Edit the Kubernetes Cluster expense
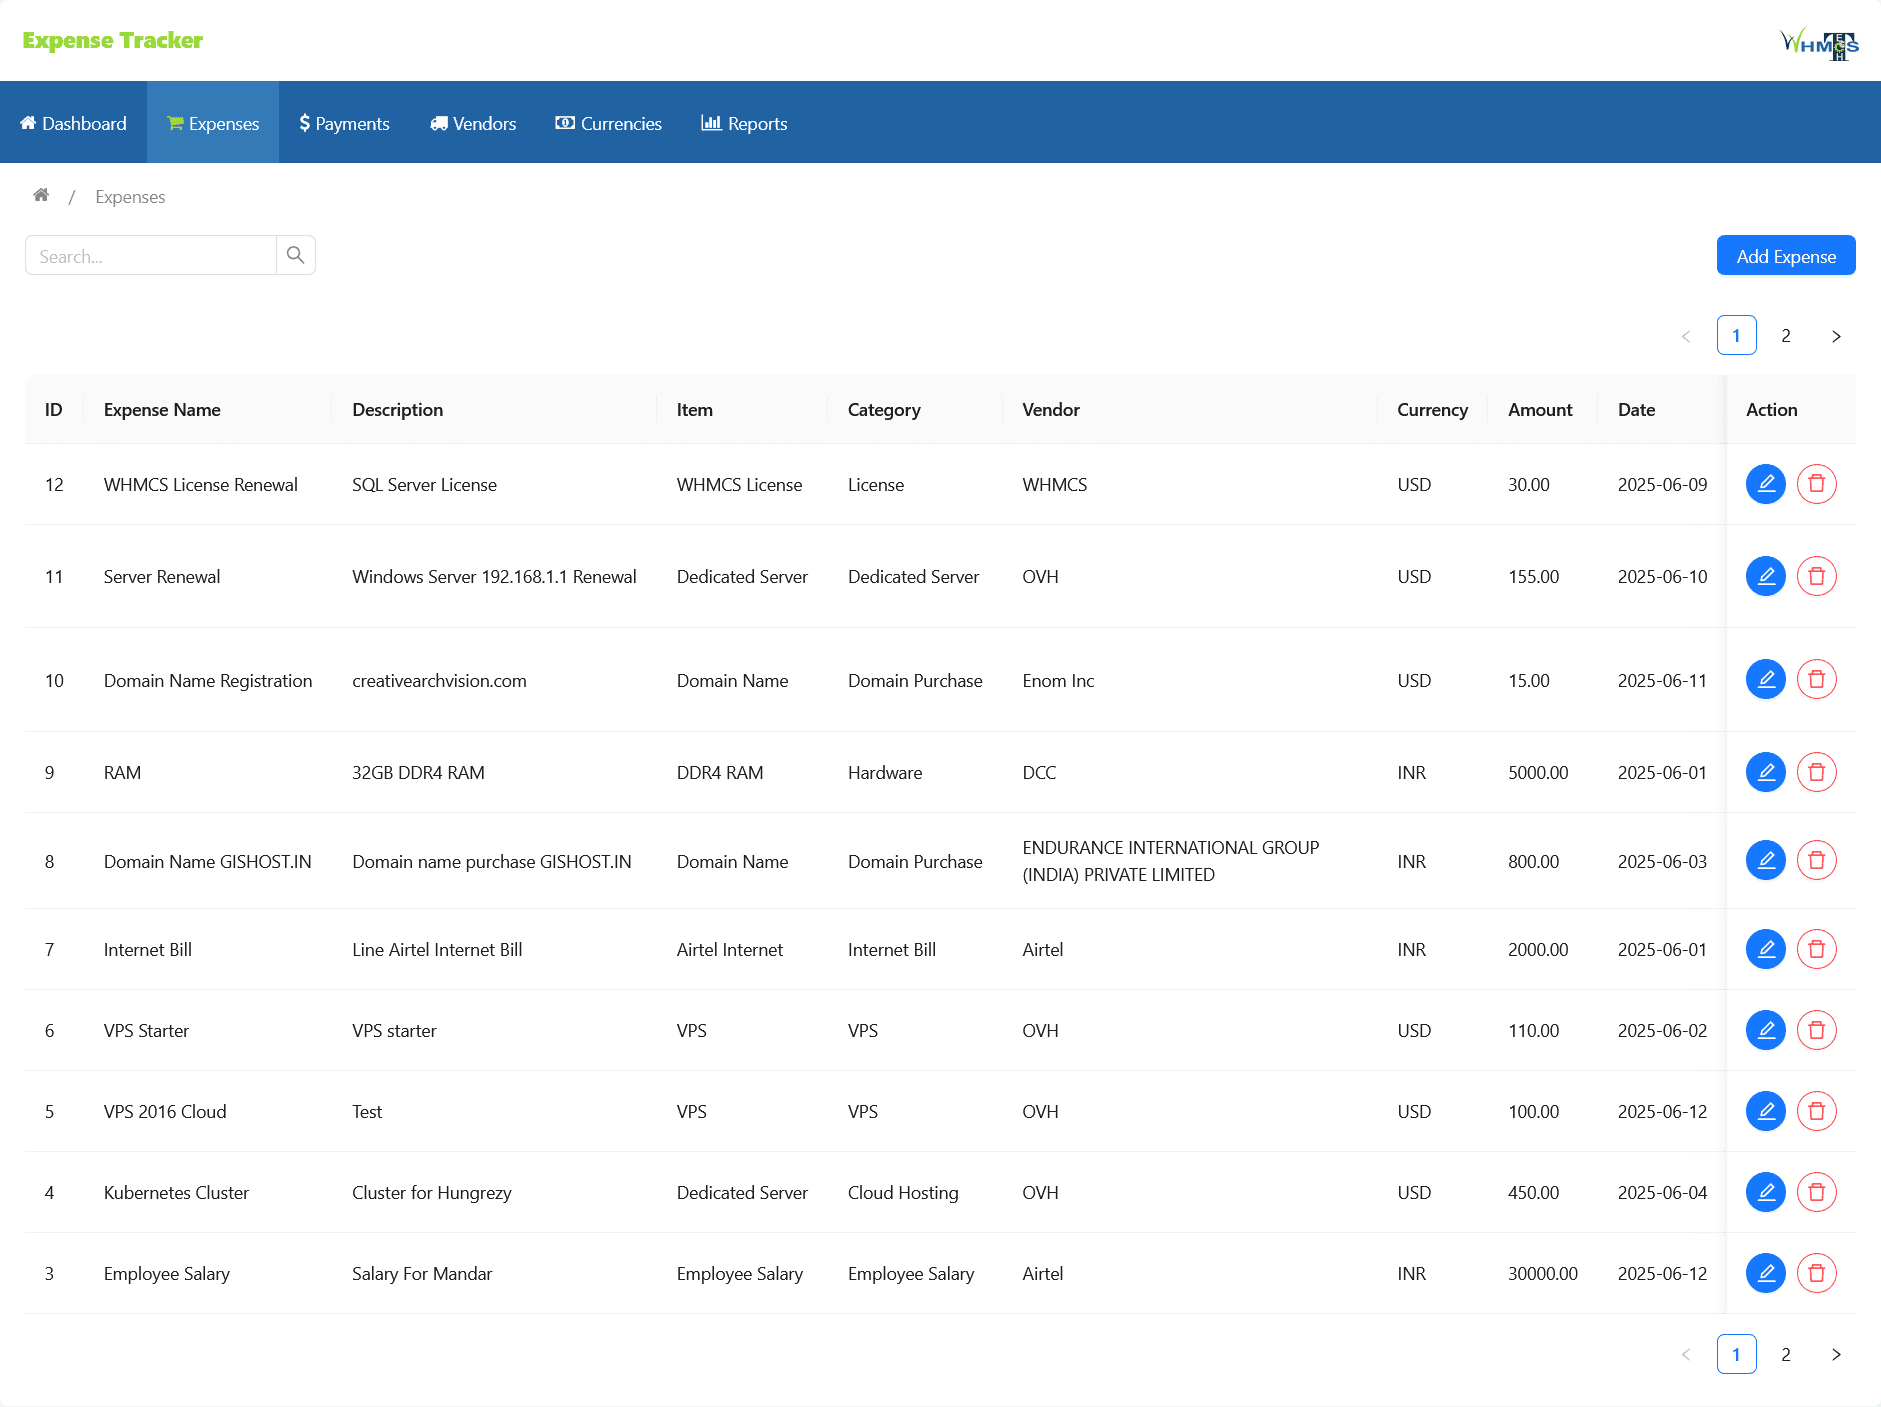The height and width of the screenshot is (1407, 1881). tap(1765, 1192)
